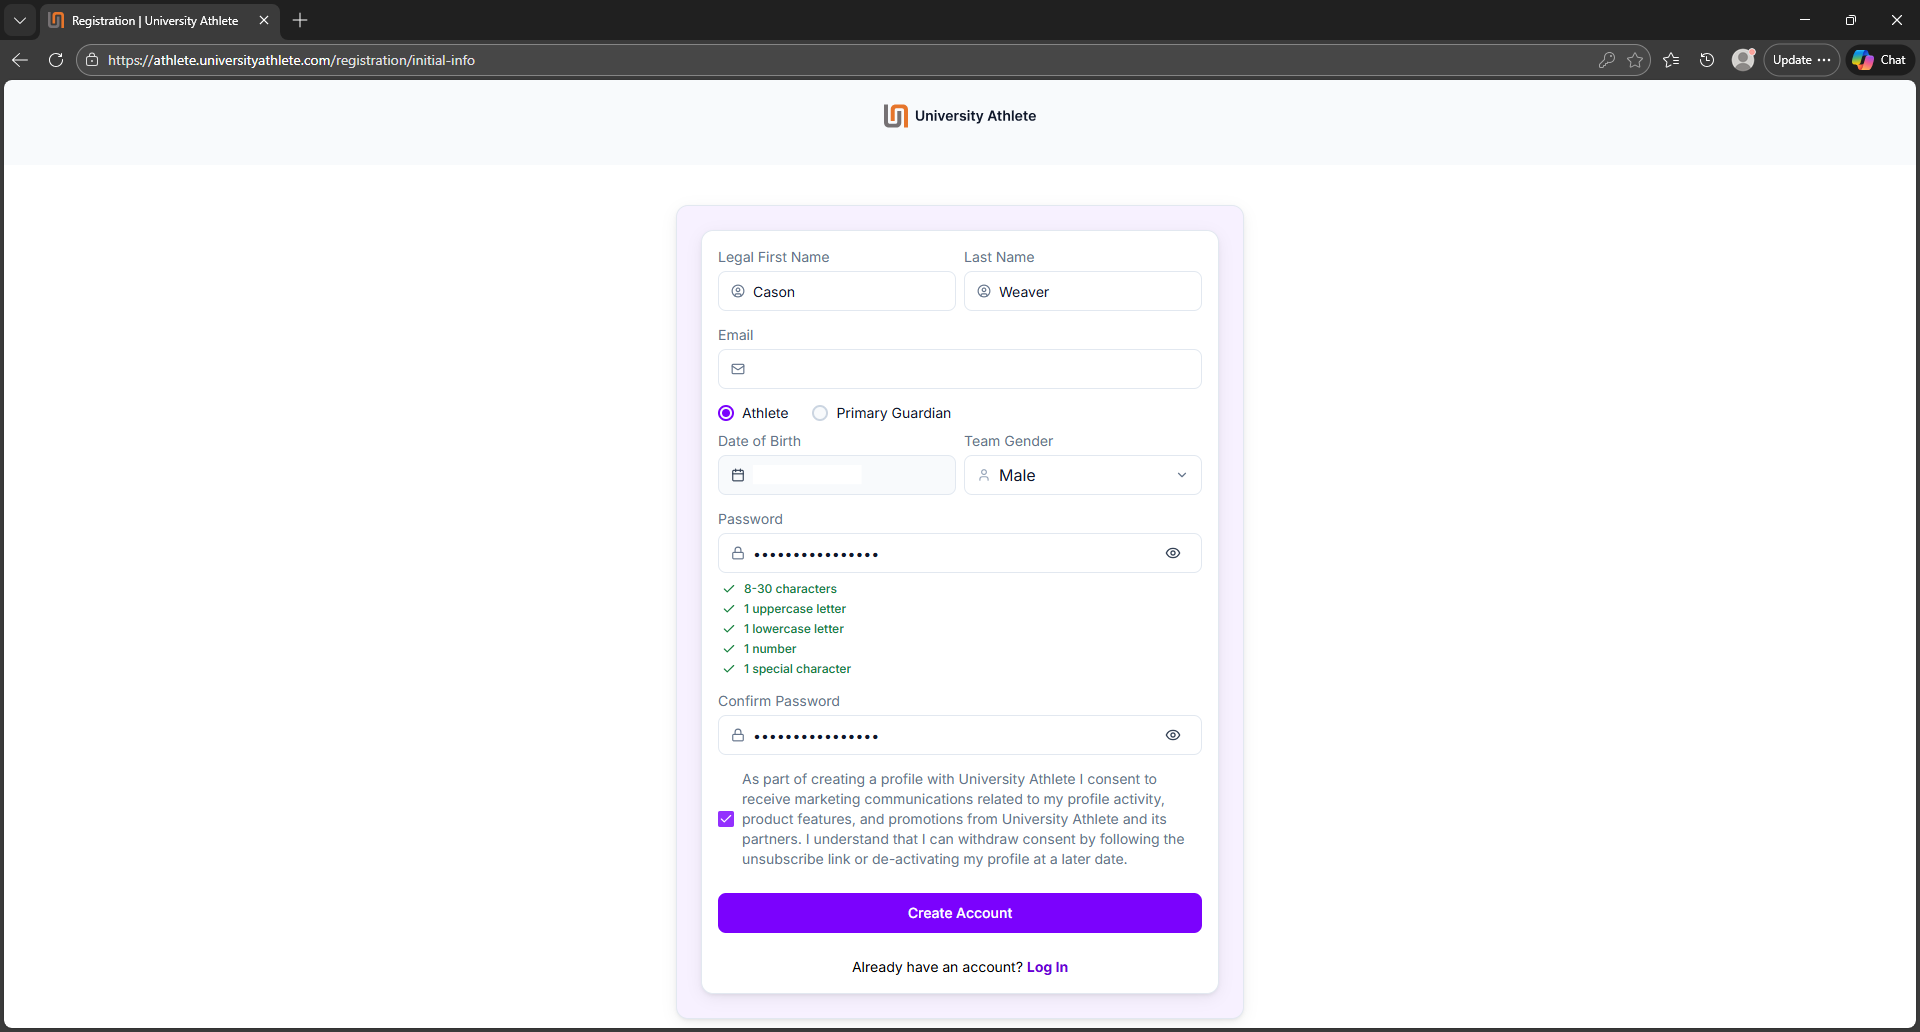This screenshot has height=1032, width=1920.
Task: Open the Date of Birth picker
Action: [837, 475]
